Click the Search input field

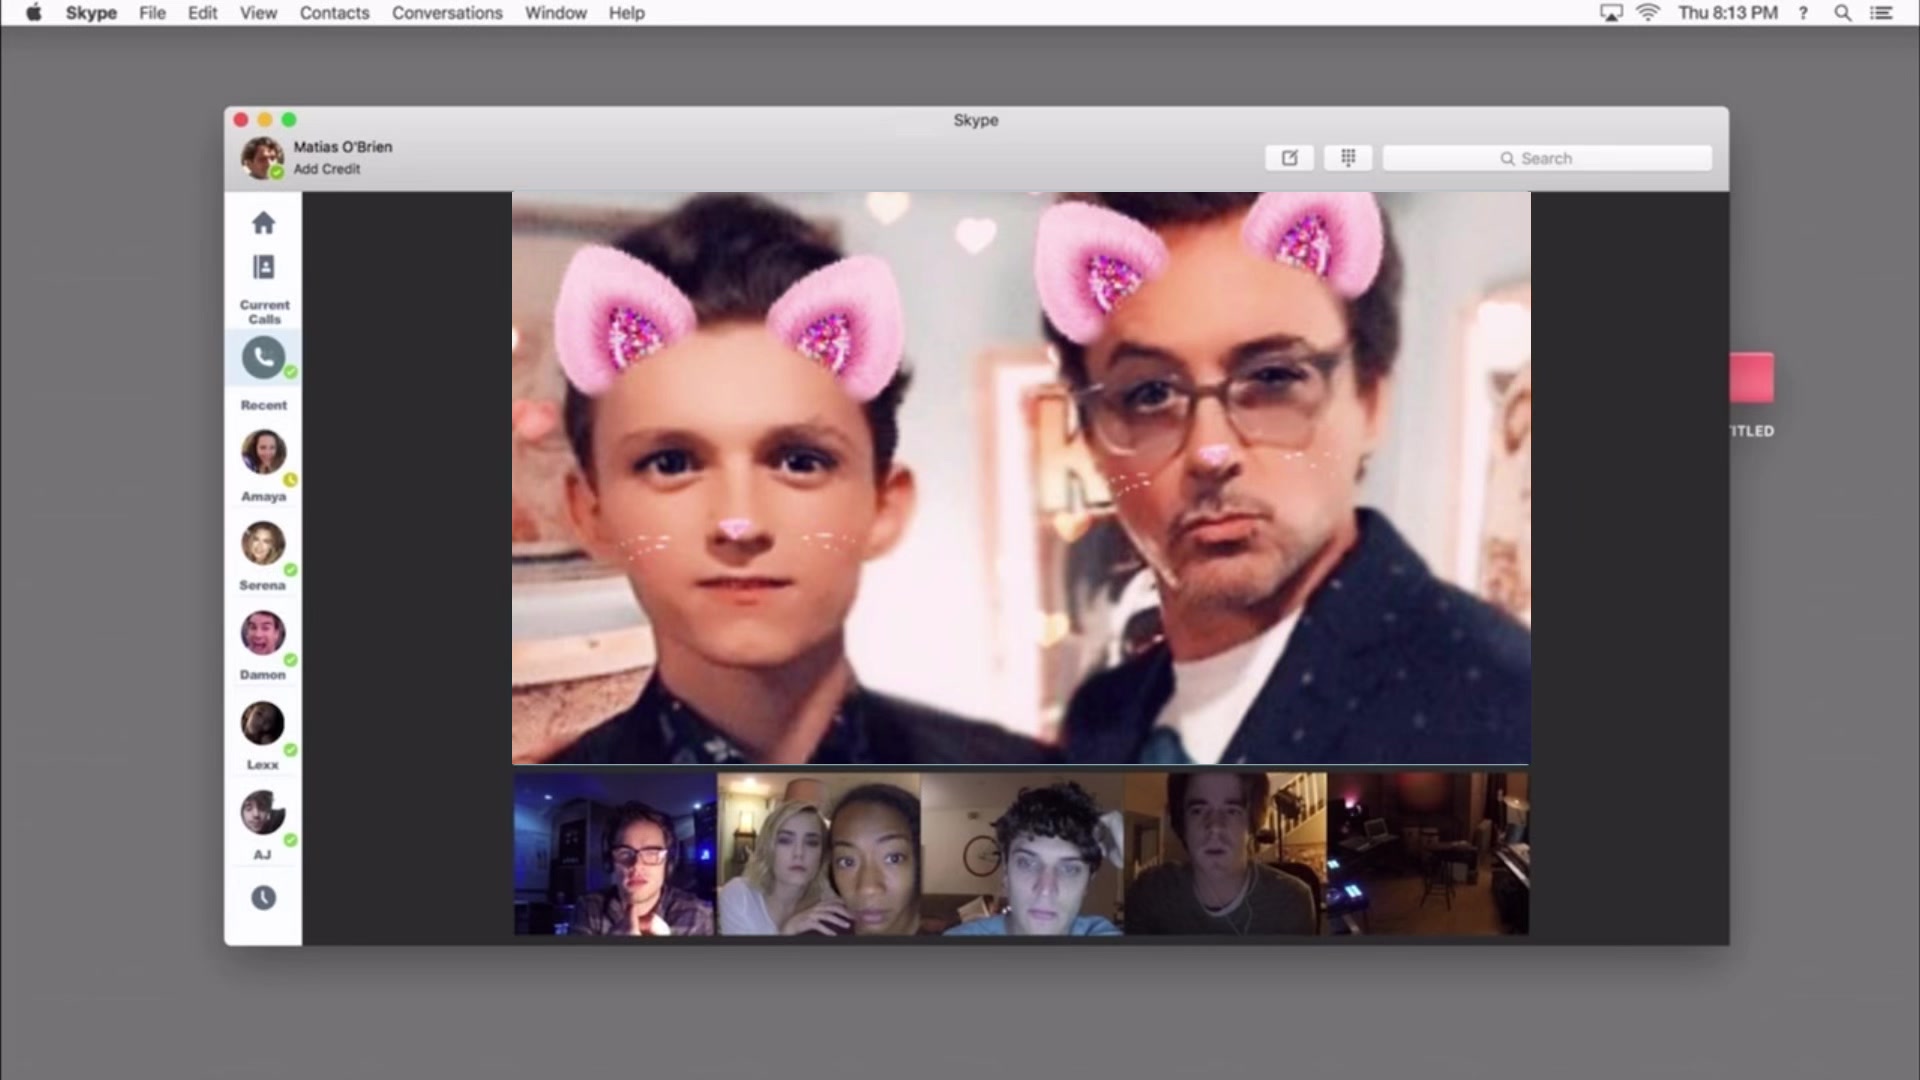(x=1547, y=158)
